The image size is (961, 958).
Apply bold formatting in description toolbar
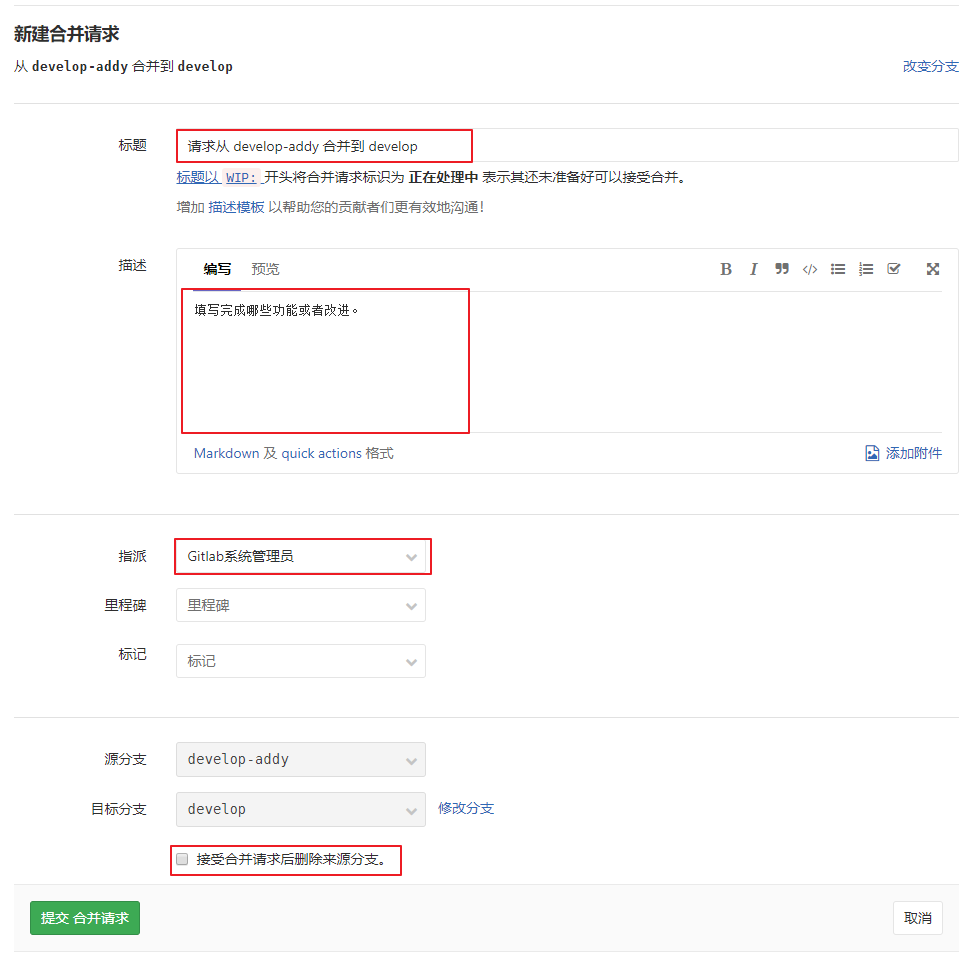click(726, 269)
